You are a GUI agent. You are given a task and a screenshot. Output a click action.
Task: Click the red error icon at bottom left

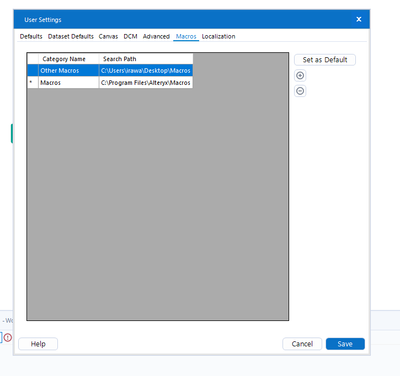click(x=8, y=338)
